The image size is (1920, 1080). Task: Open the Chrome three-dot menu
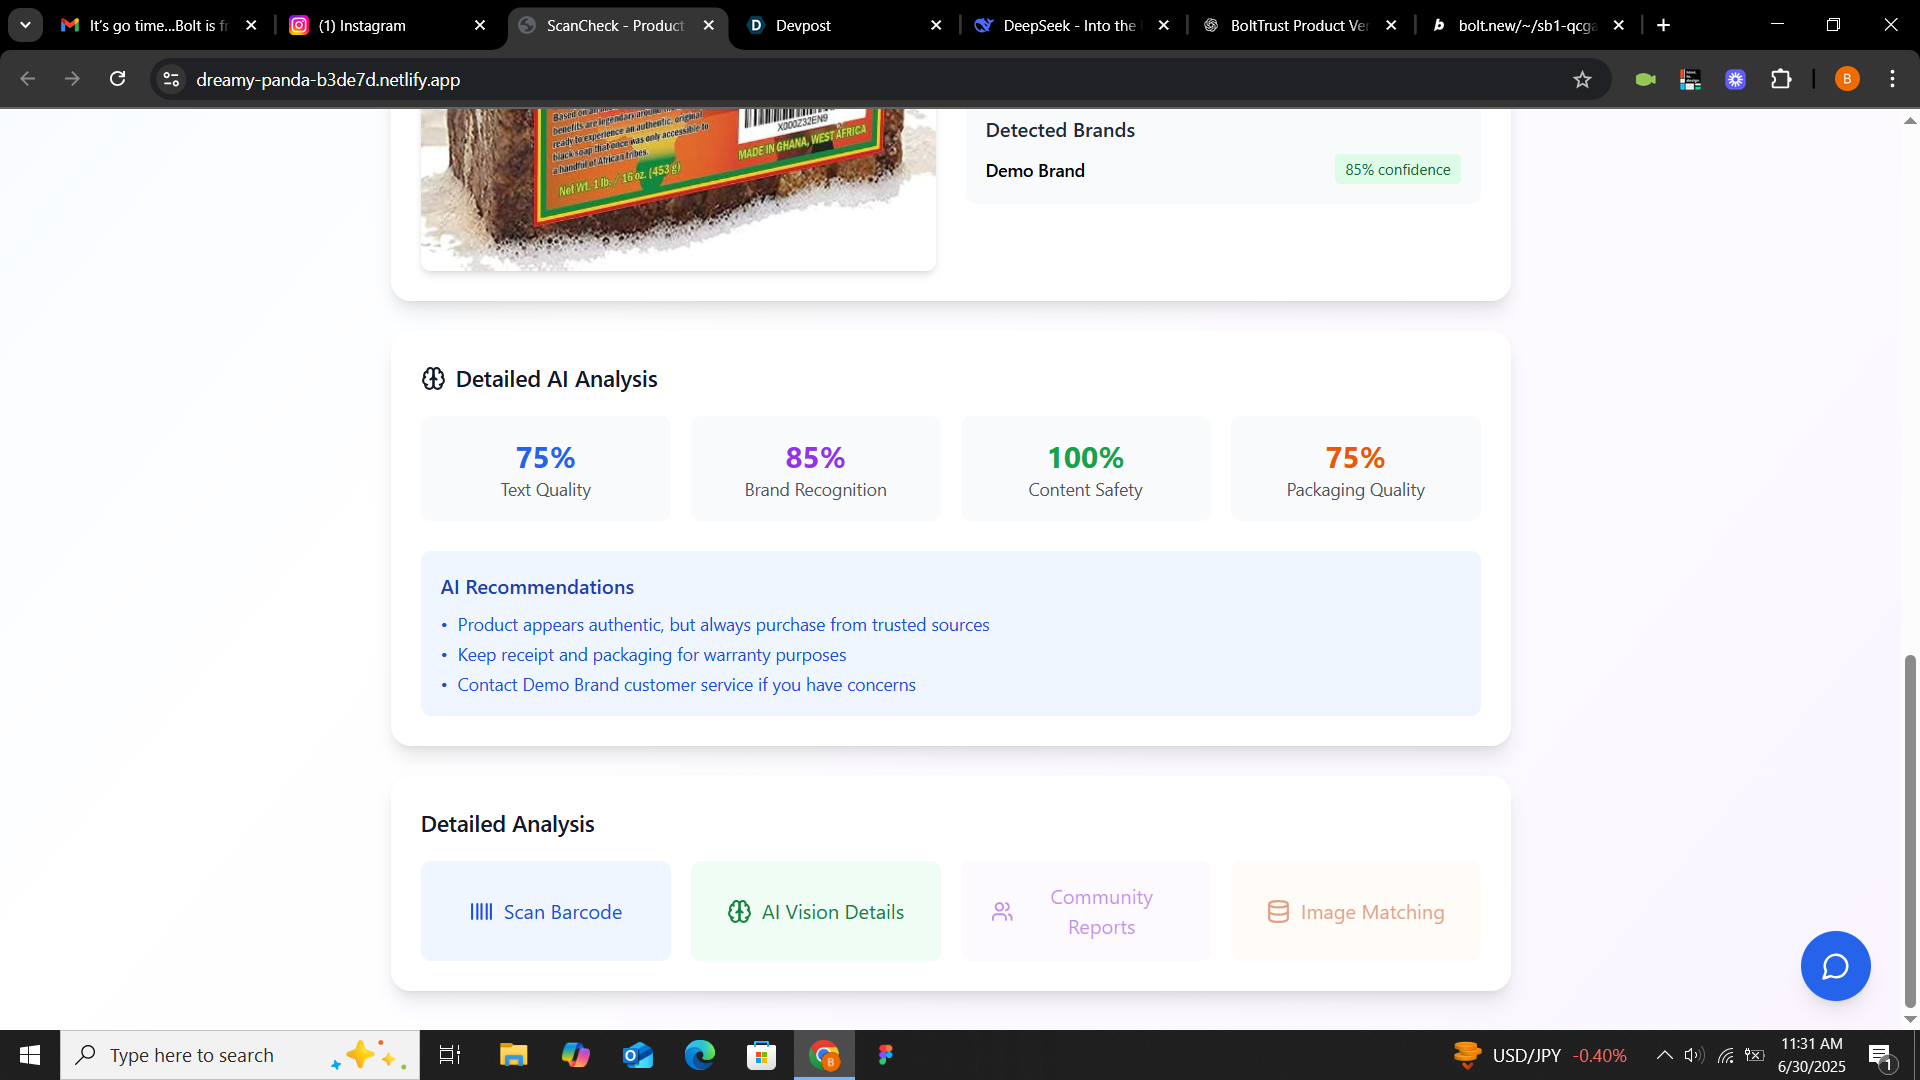[1892, 79]
